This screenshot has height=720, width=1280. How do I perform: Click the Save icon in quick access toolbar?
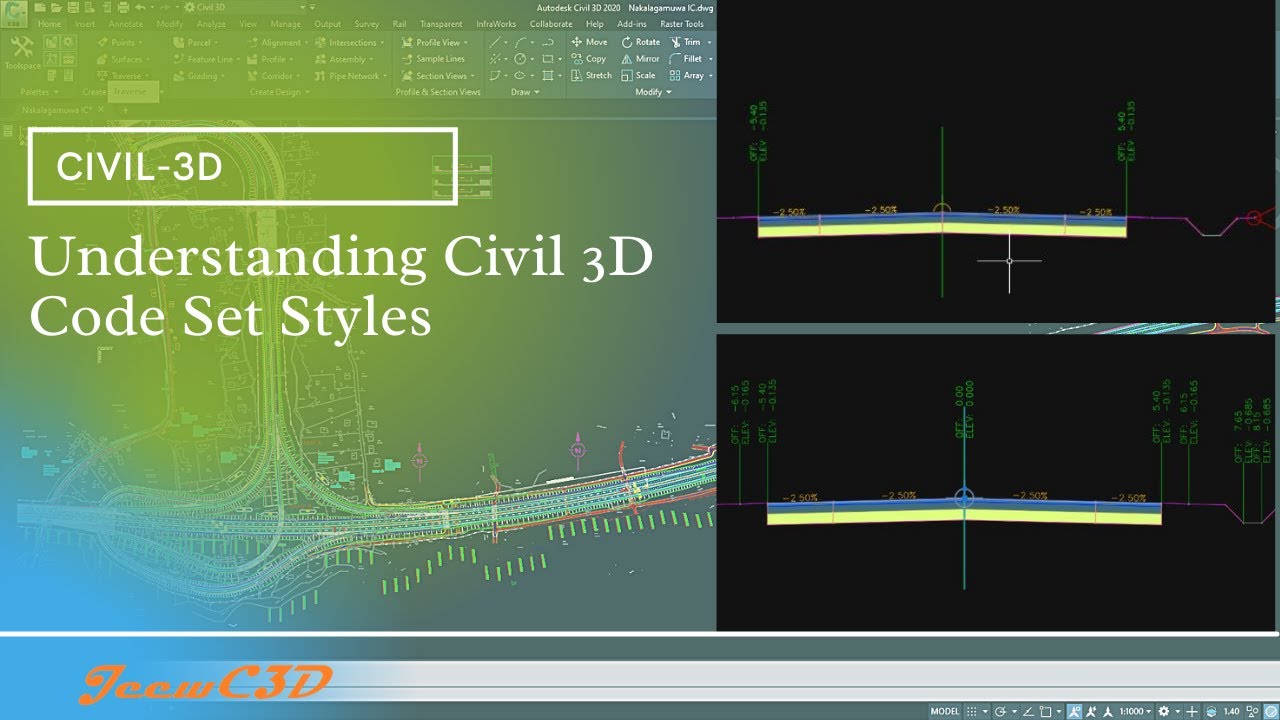click(x=73, y=7)
